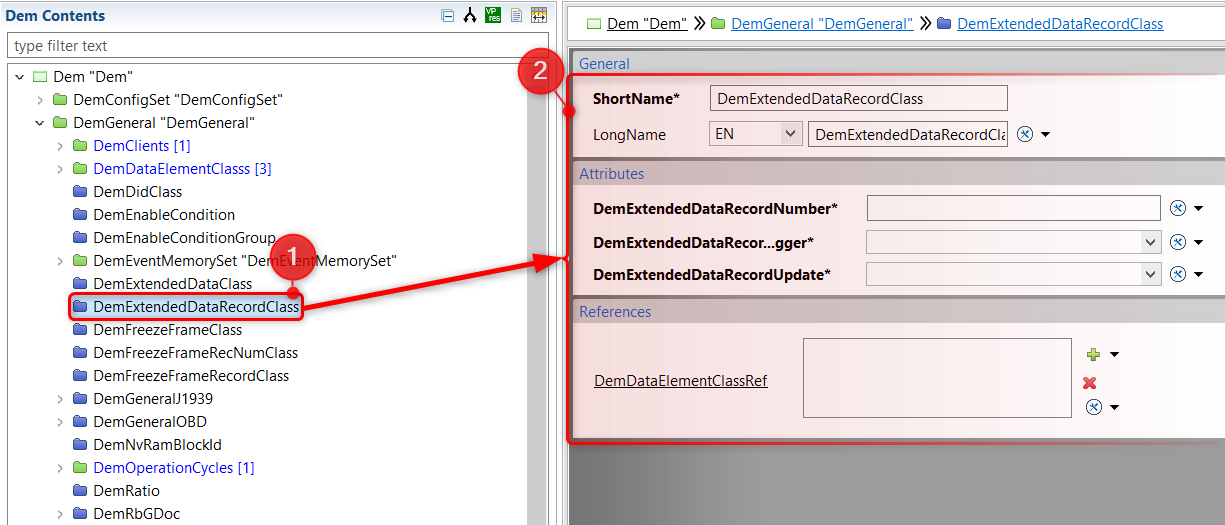Click the type filter text field

pyautogui.click(x=277, y=46)
